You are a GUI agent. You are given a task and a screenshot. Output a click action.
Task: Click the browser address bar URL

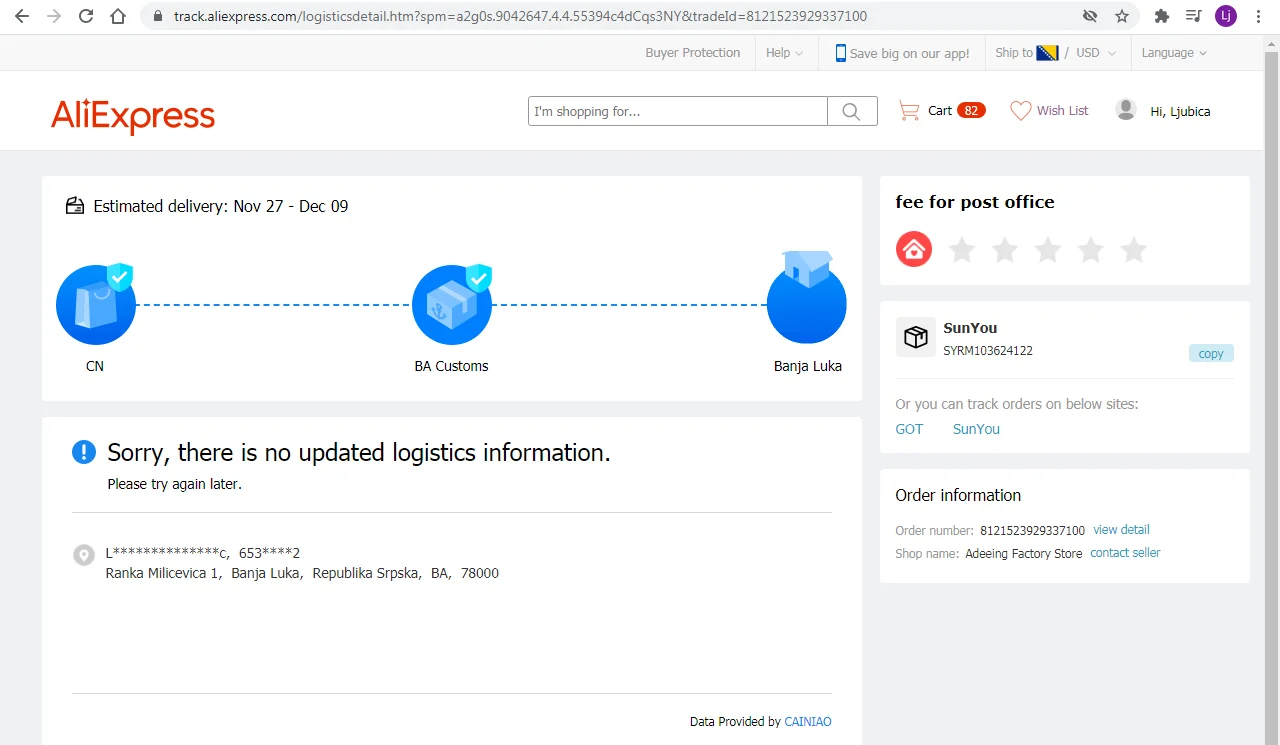[520, 16]
